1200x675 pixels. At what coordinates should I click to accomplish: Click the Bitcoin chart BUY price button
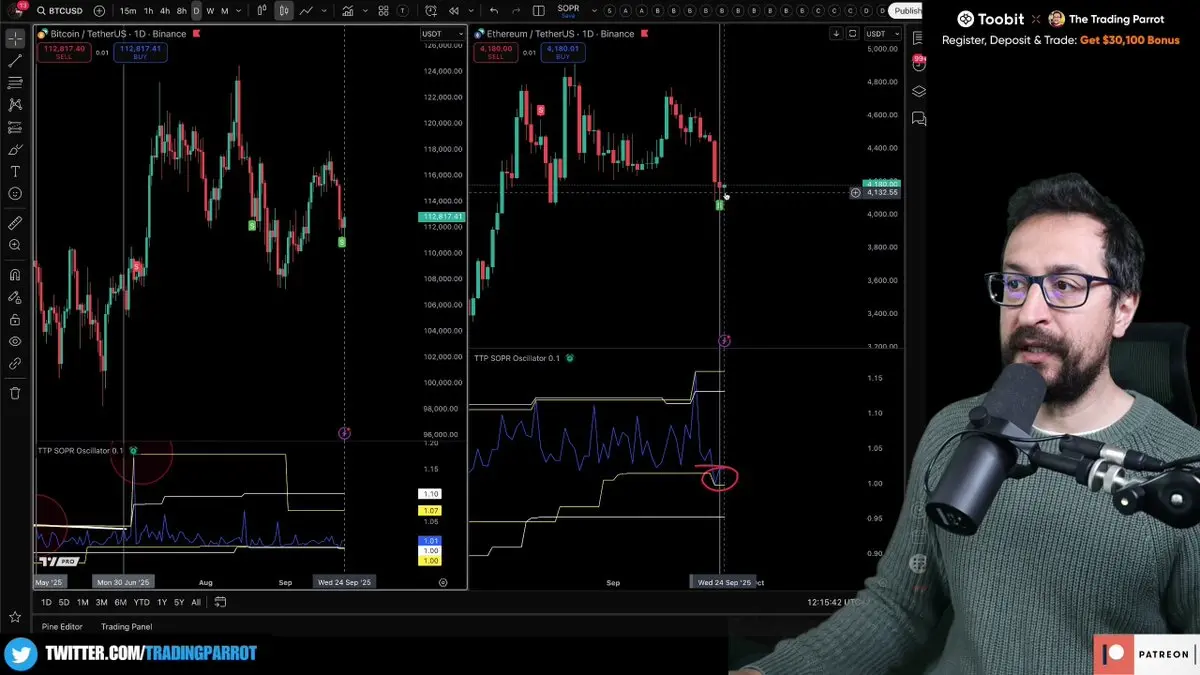[139, 52]
